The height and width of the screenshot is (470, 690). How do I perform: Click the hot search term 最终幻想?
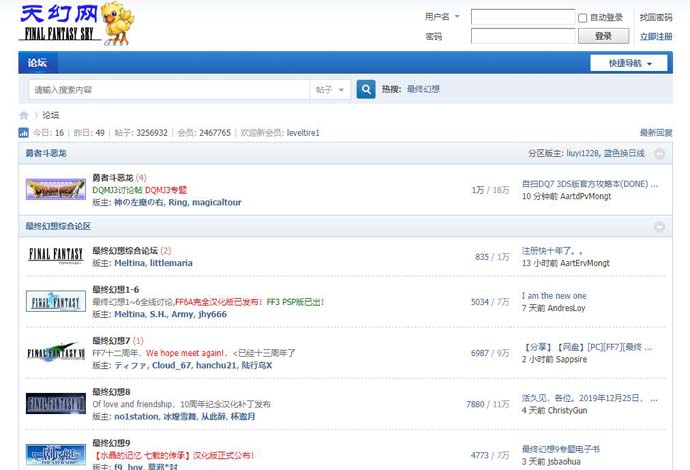(x=423, y=89)
